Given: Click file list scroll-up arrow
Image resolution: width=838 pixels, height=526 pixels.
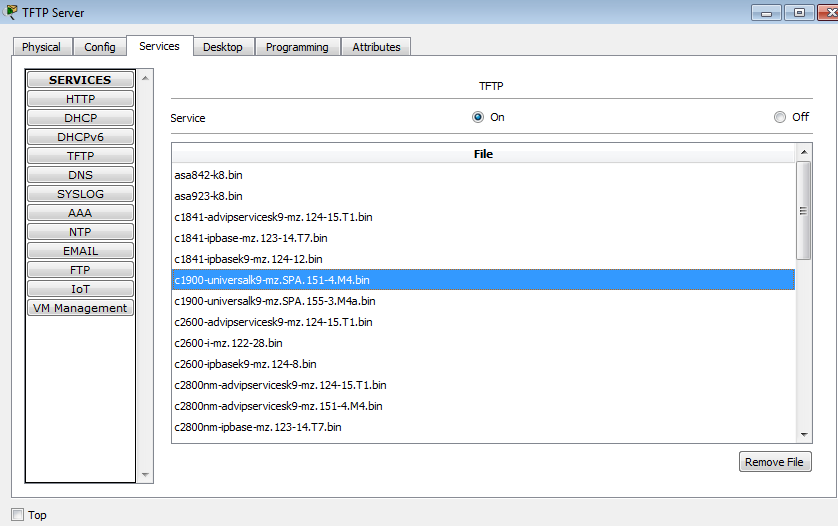Looking at the screenshot, I should [x=804, y=152].
